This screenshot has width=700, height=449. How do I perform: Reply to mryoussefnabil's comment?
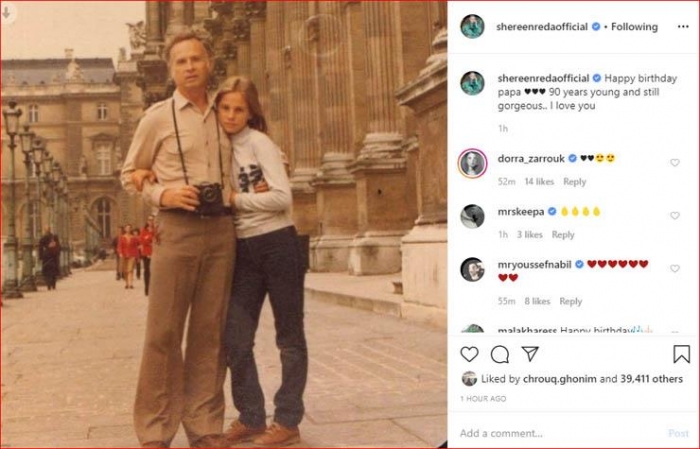[570, 301]
